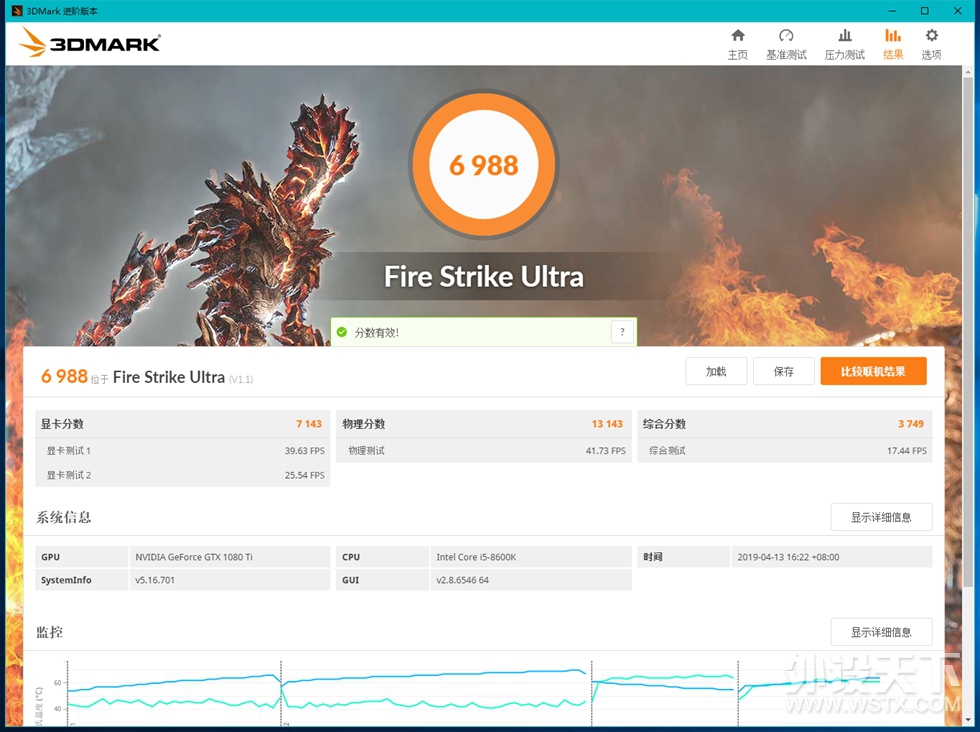Click the 显卡测试 1 39.63 FPS row
980x732 pixels.
(x=182, y=451)
